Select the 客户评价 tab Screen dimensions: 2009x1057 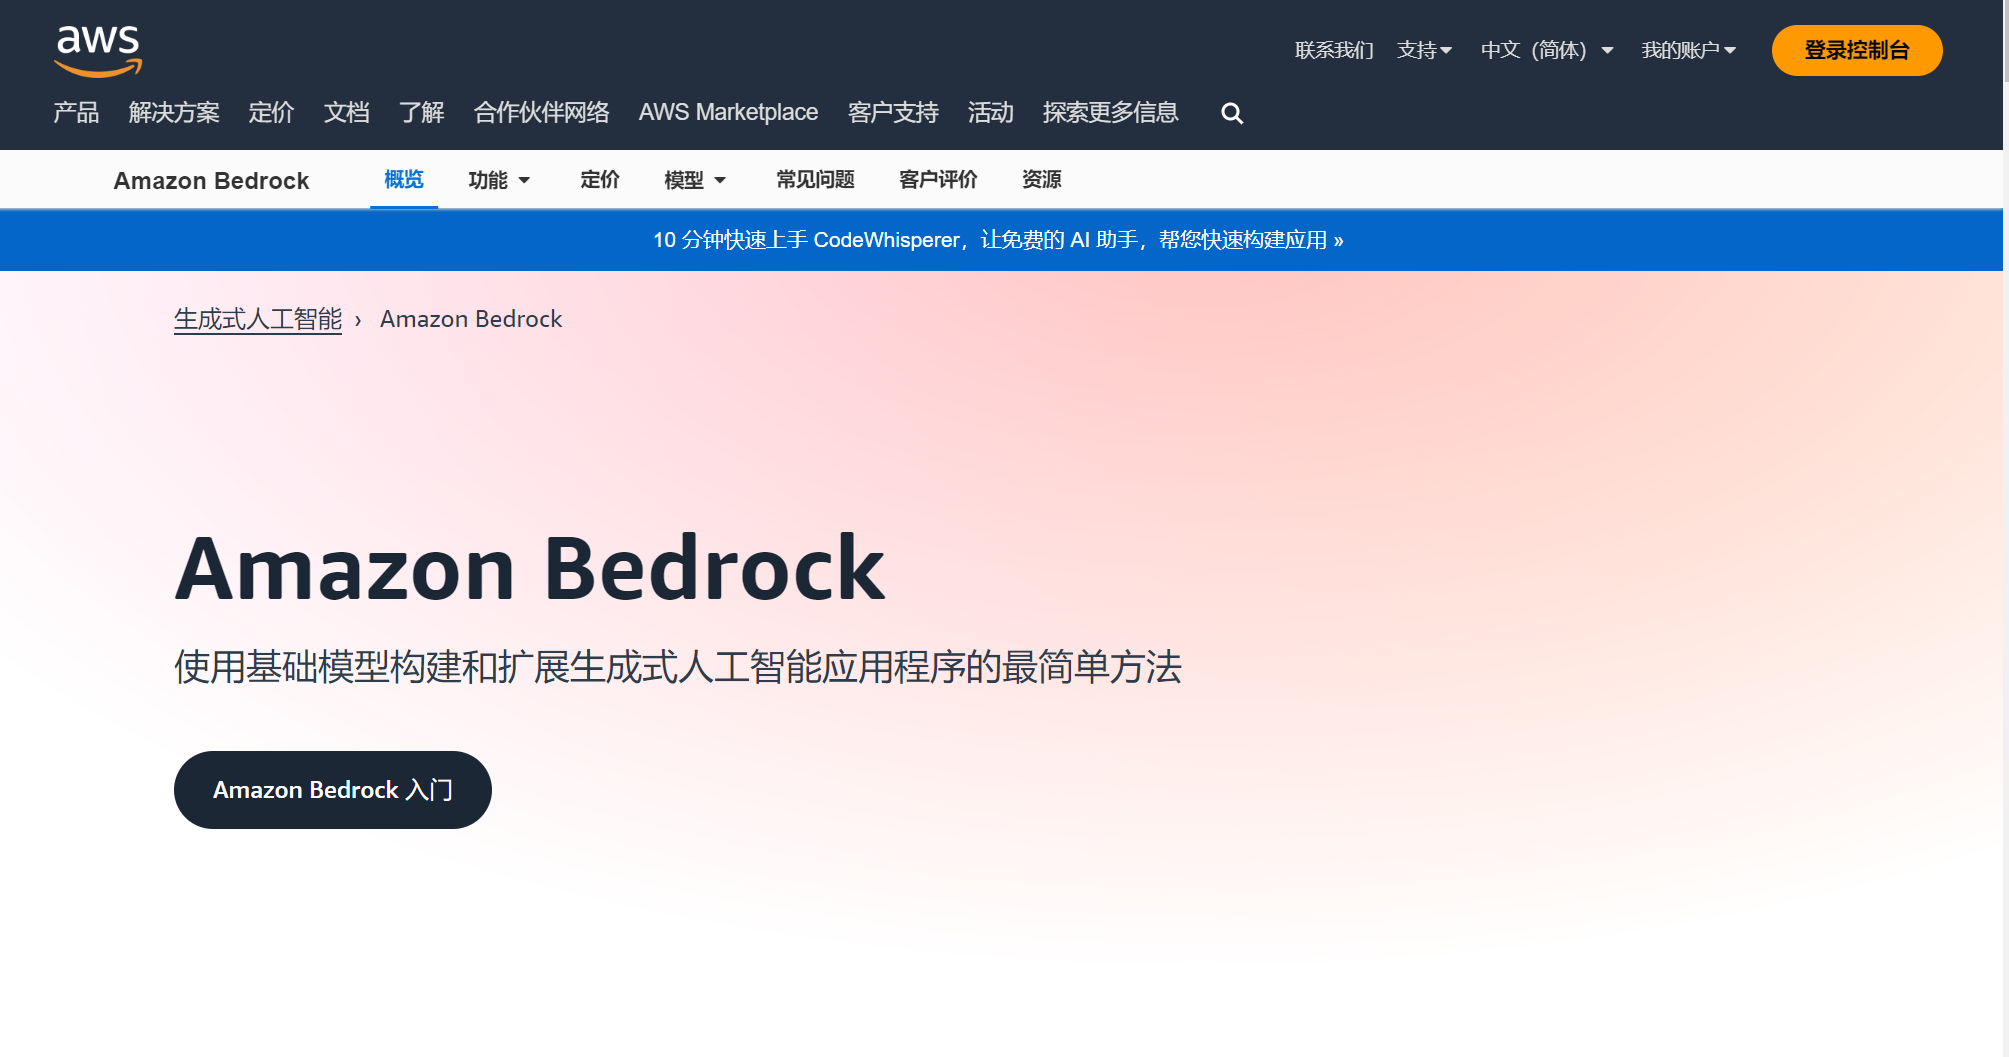[x=938, y=180]
